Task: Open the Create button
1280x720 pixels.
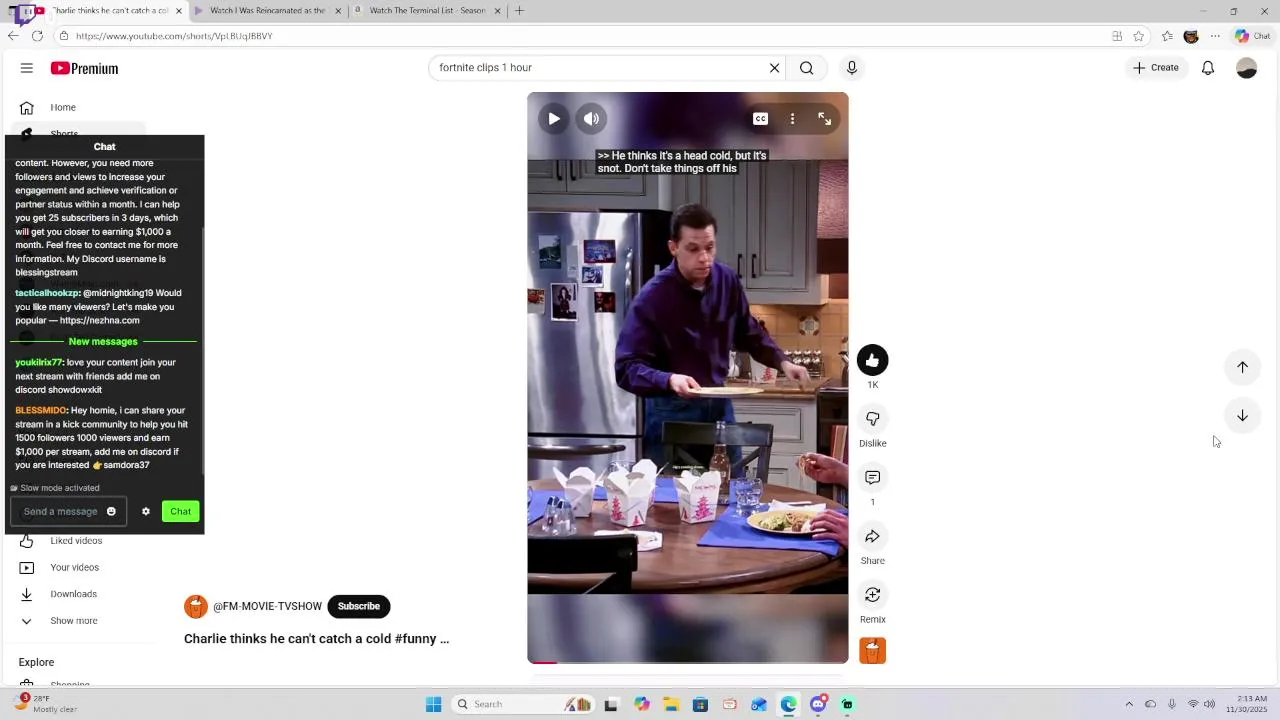Action: pyautogui.click(x=1156, y=68)
